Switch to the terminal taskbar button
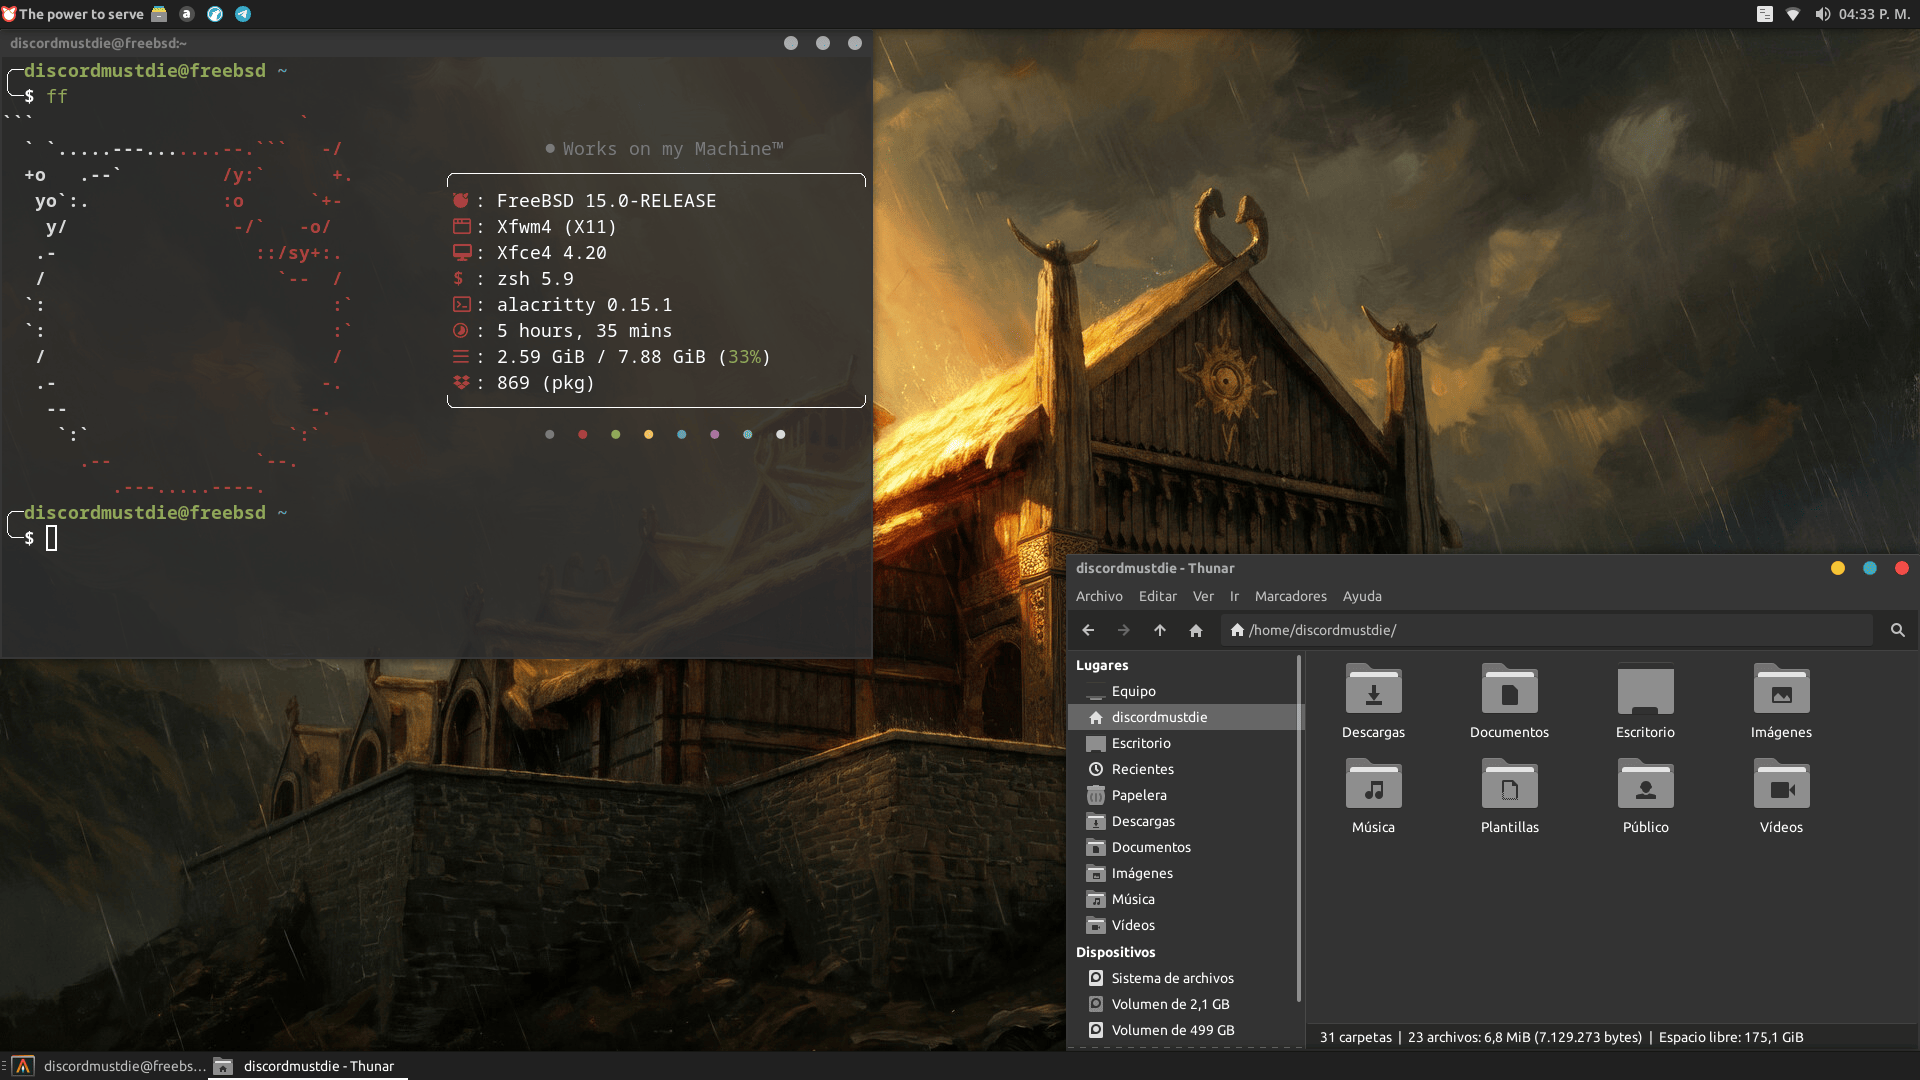The width and height of the screenshot is (1920, 1080). click(x=108, y=1066)
